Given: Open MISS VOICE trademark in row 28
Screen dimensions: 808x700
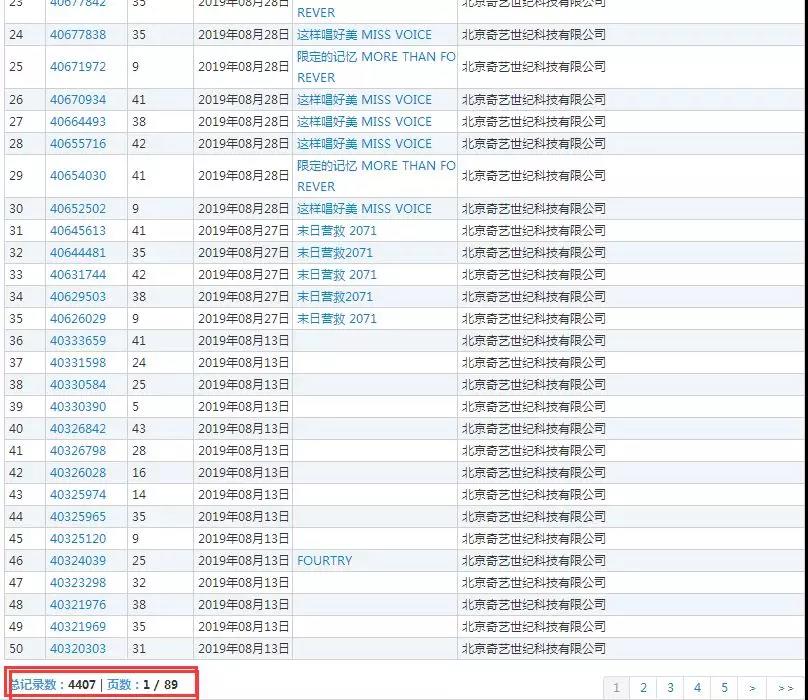Looking at the screenshot, I should (364, 144).
